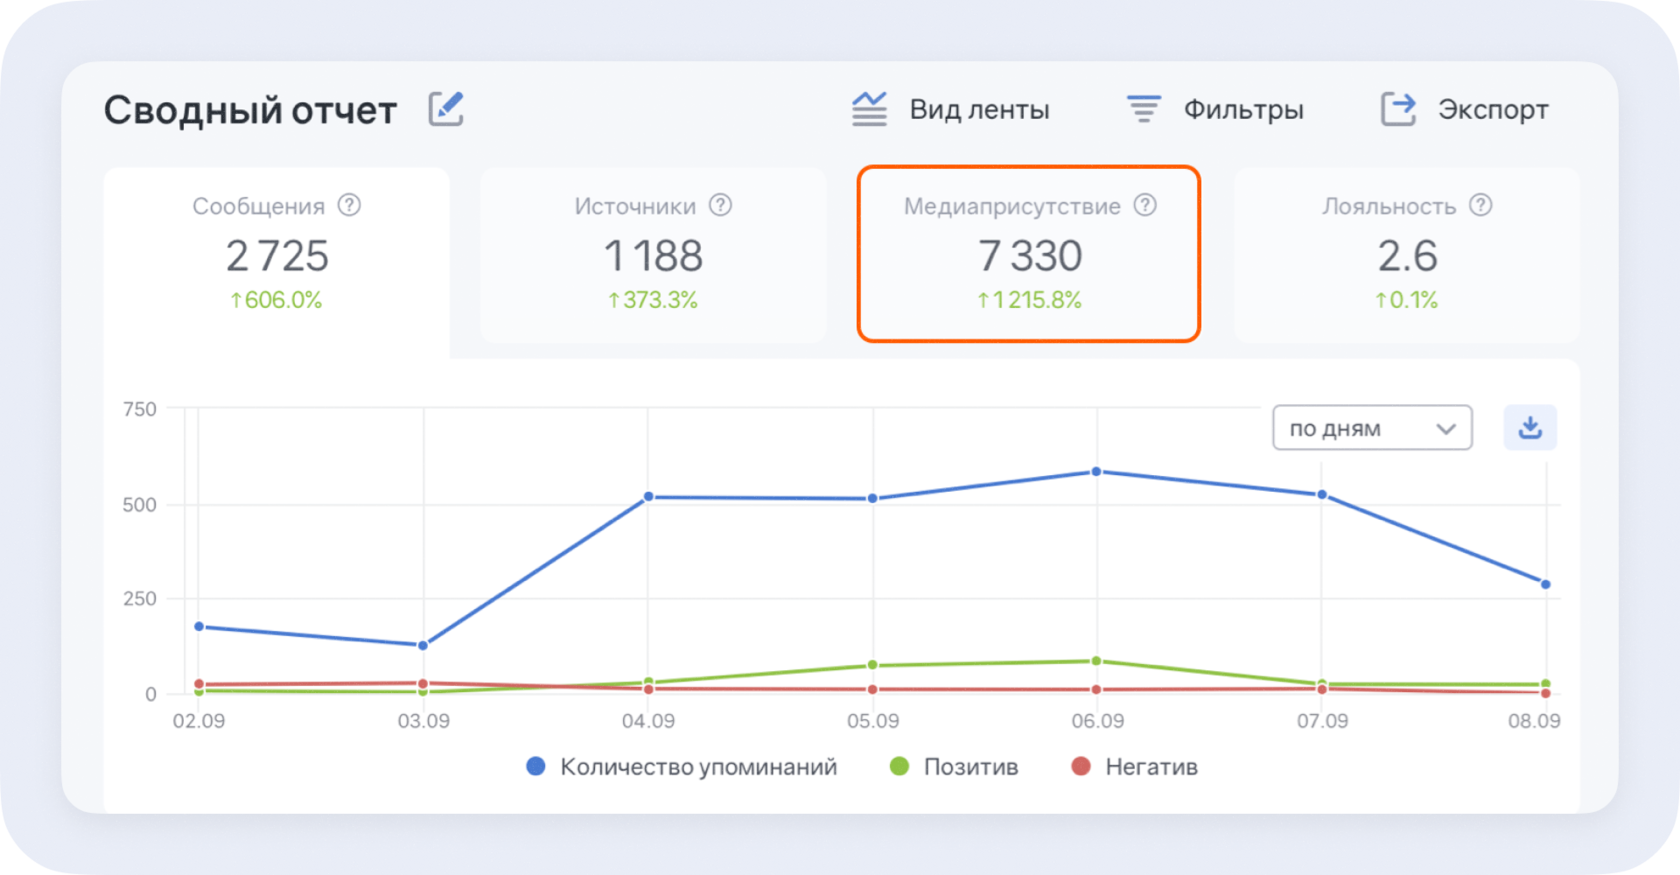
Task: Click the Экспорт text button
Action: click(x=1492, y=110)
